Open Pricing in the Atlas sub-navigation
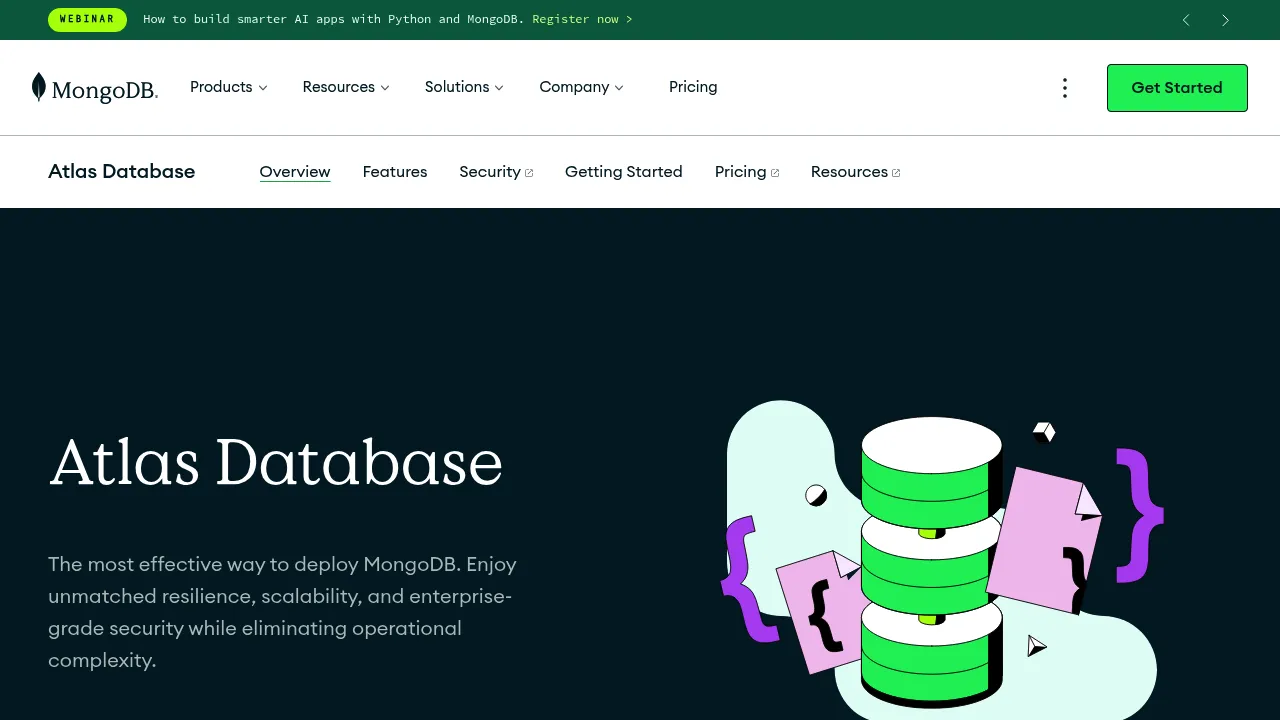Image resolution: width=1280 pixels, height=720 pixels. [x=747, y=172]
